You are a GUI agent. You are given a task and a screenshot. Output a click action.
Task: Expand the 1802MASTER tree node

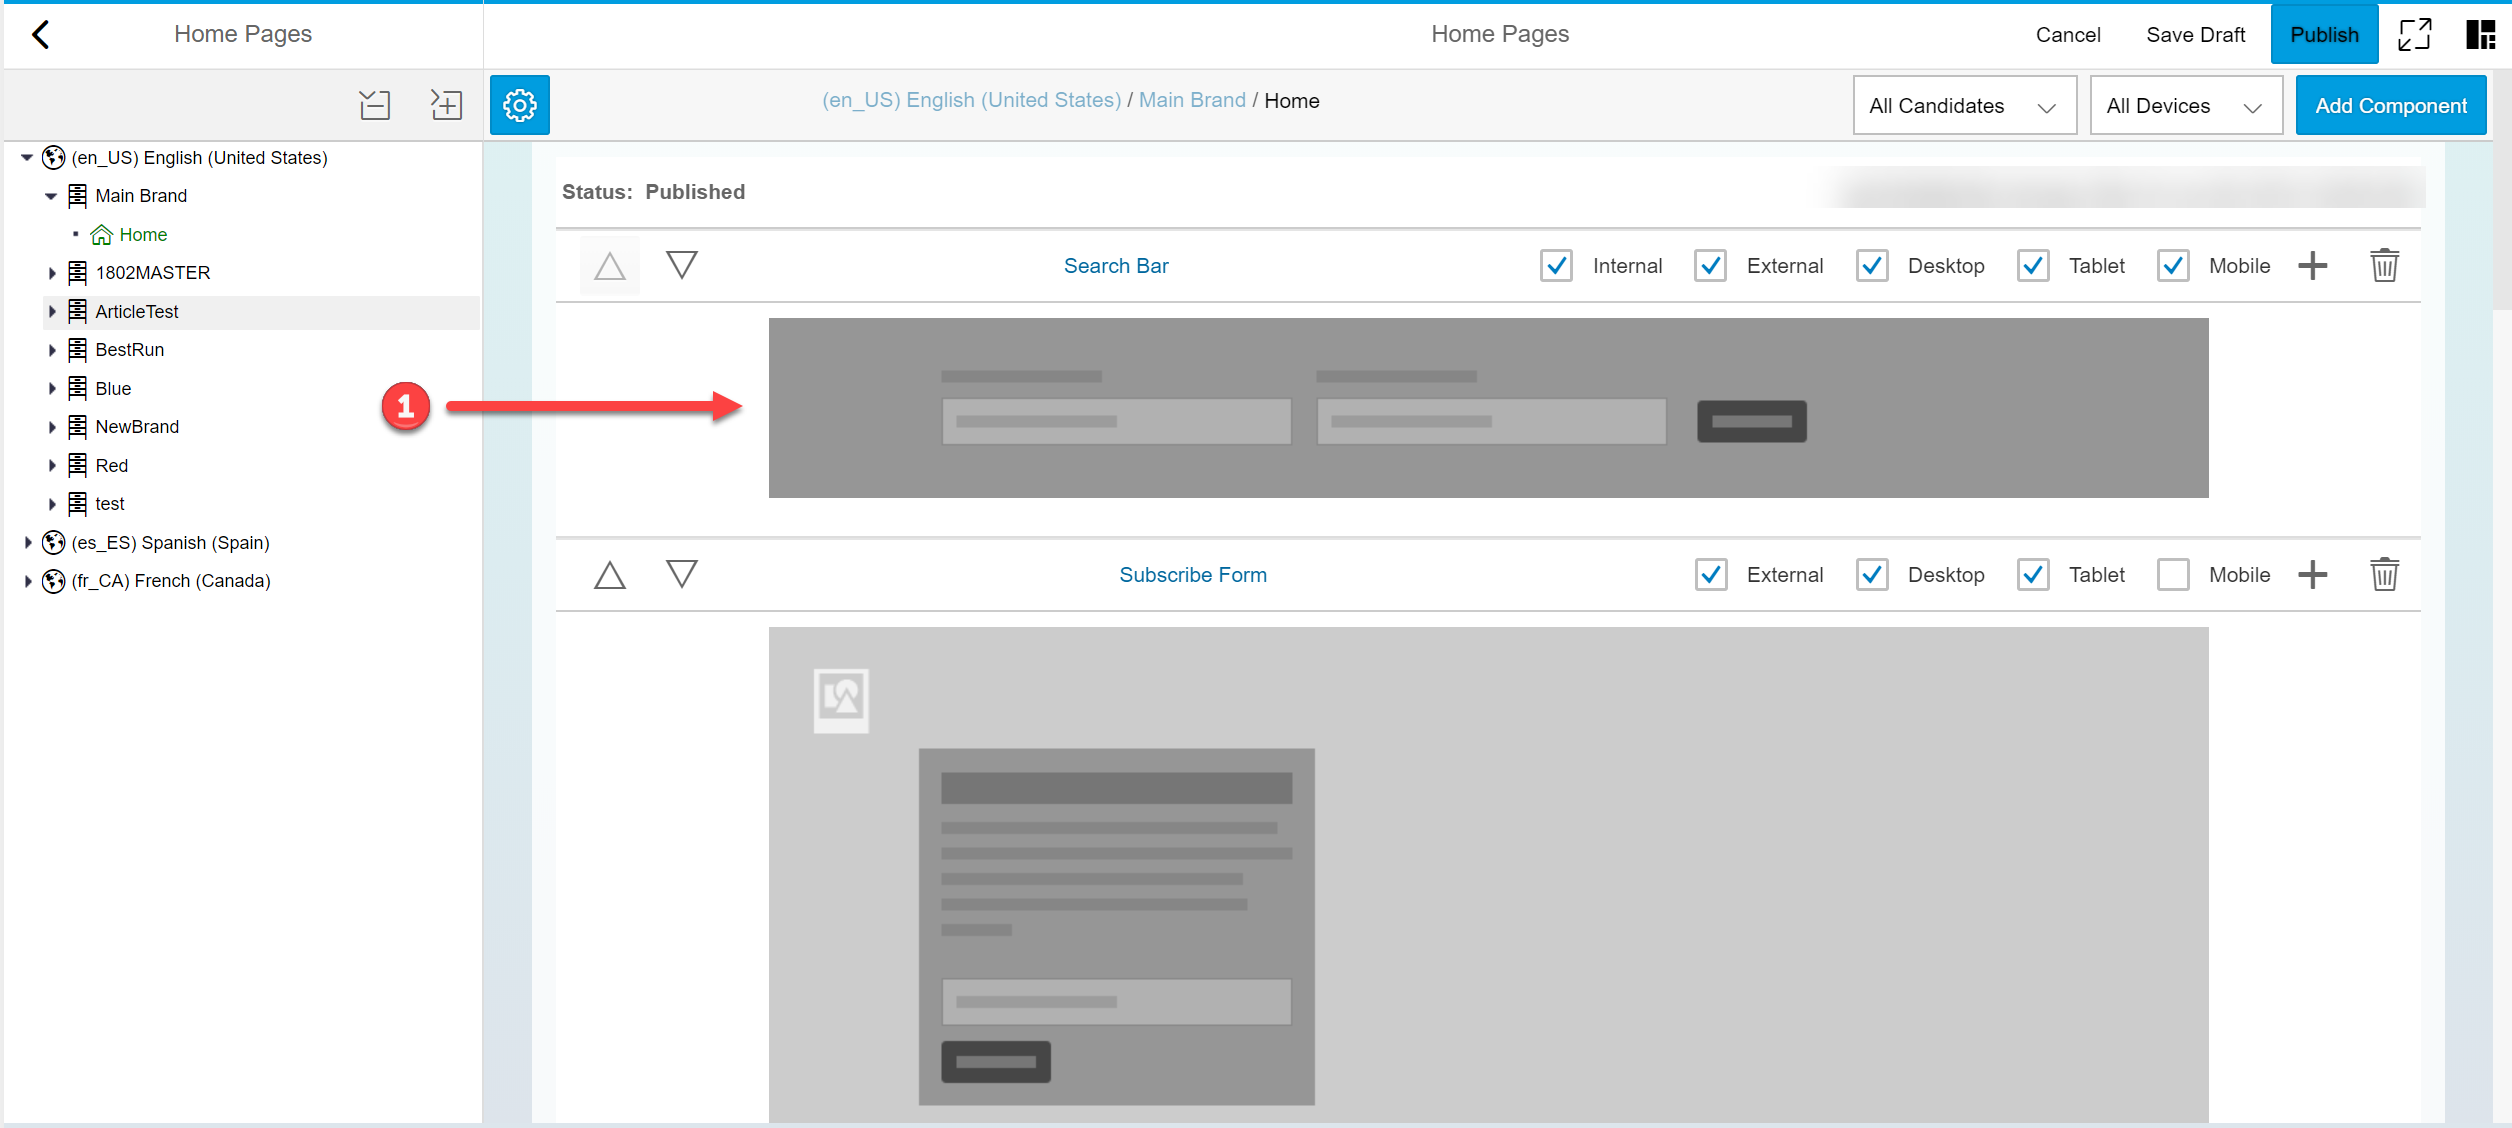click(x=52, y=273)
